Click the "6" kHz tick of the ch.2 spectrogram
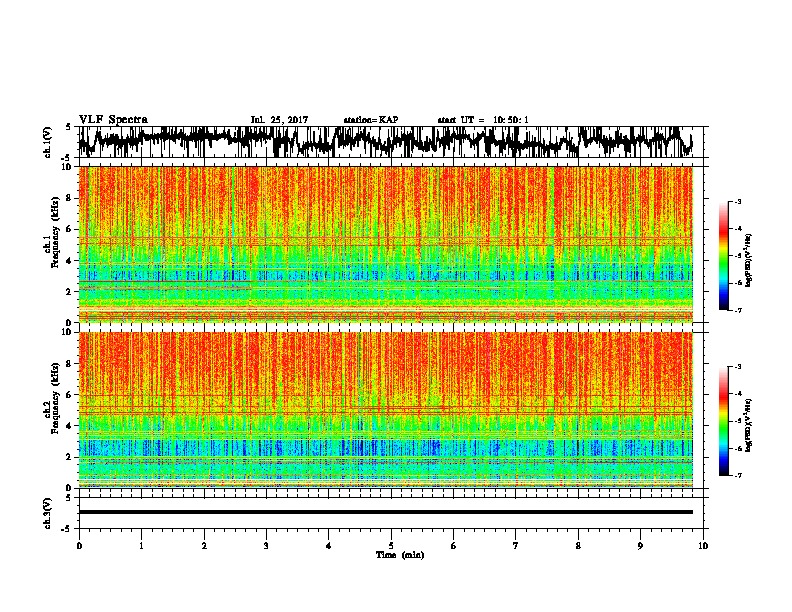Viewport: 792px width, 612px height. point(69,395)
